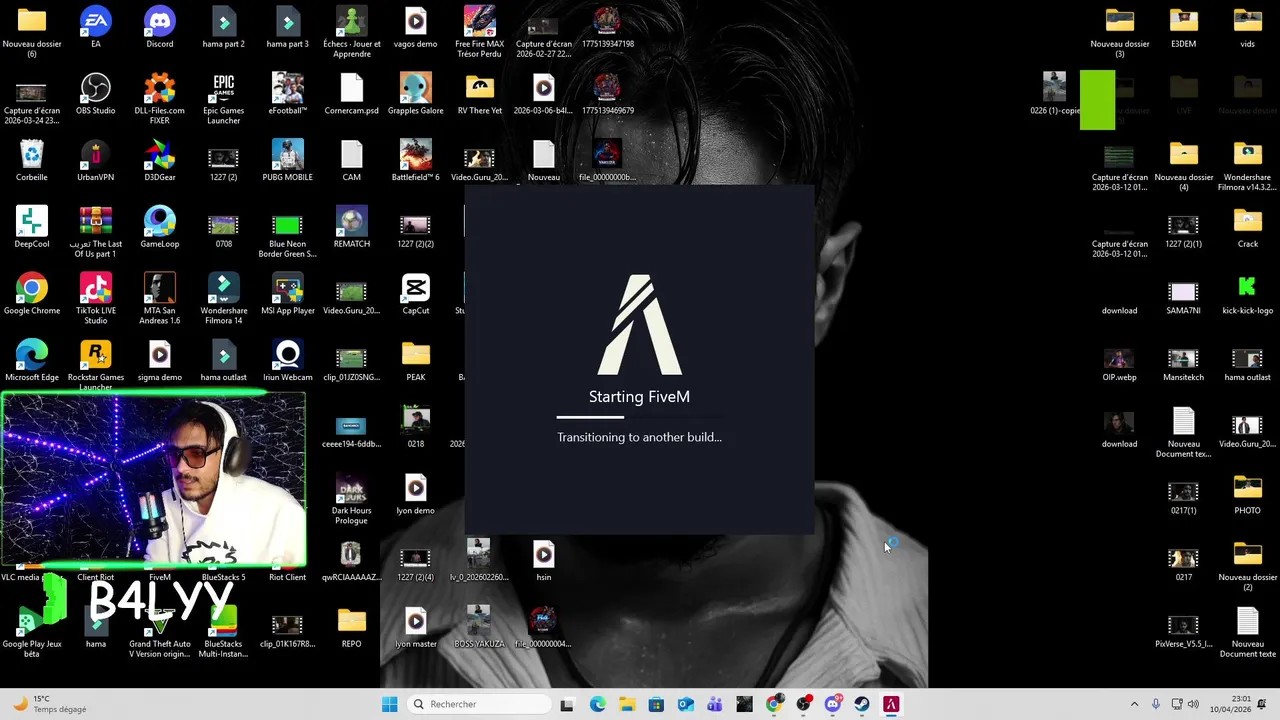Screen dimensions: 1280x720
Task: Click the microphone tray icon
Action: [1156, 704]
